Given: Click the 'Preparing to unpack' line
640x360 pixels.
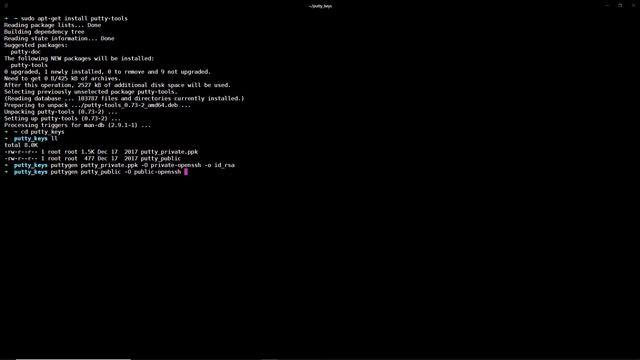Looking at the screenshot, I should click(97, 105).
